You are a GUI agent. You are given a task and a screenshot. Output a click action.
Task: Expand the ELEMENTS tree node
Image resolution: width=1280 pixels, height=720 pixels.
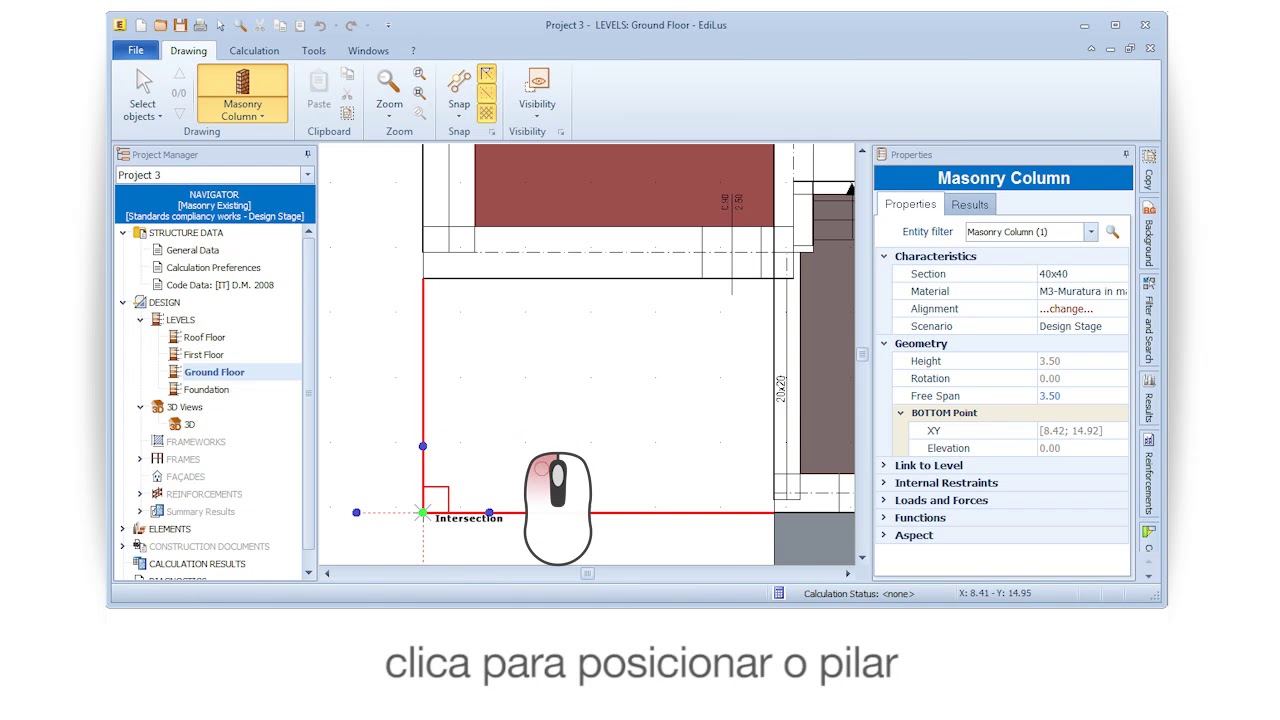click(123, 529)
